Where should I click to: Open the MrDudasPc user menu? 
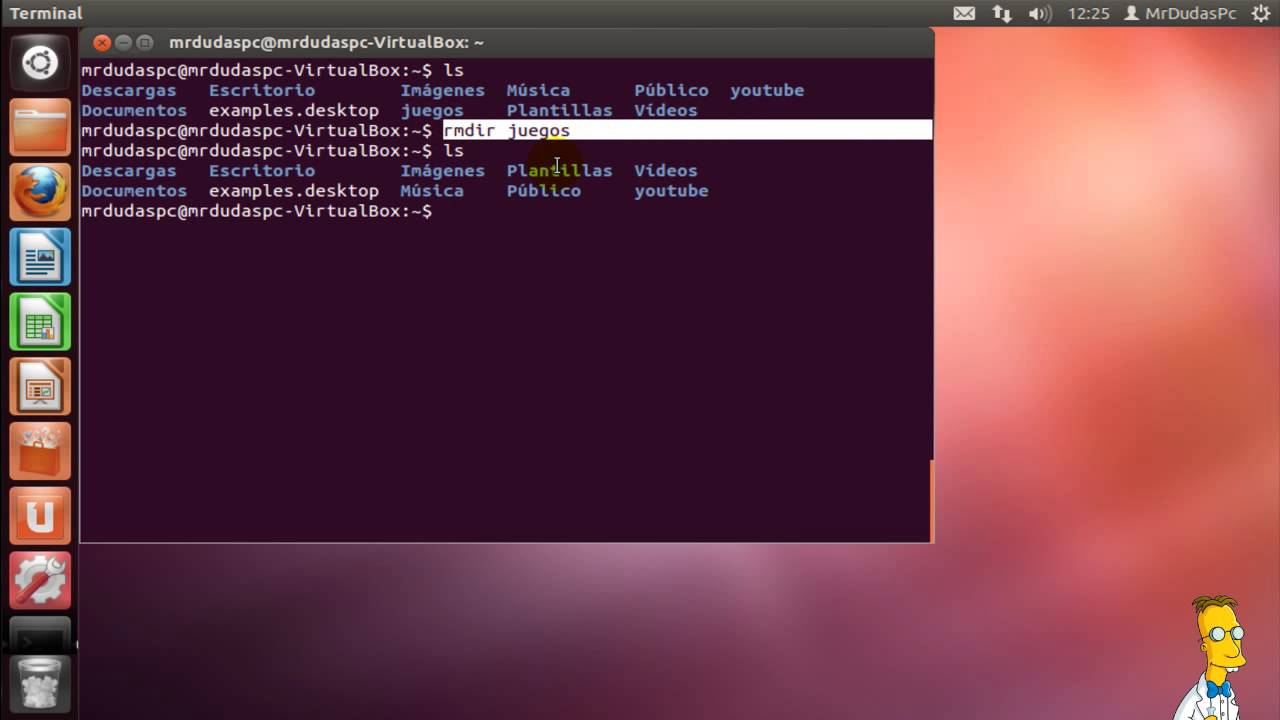pyautogui.click(x=1180, y=13)
